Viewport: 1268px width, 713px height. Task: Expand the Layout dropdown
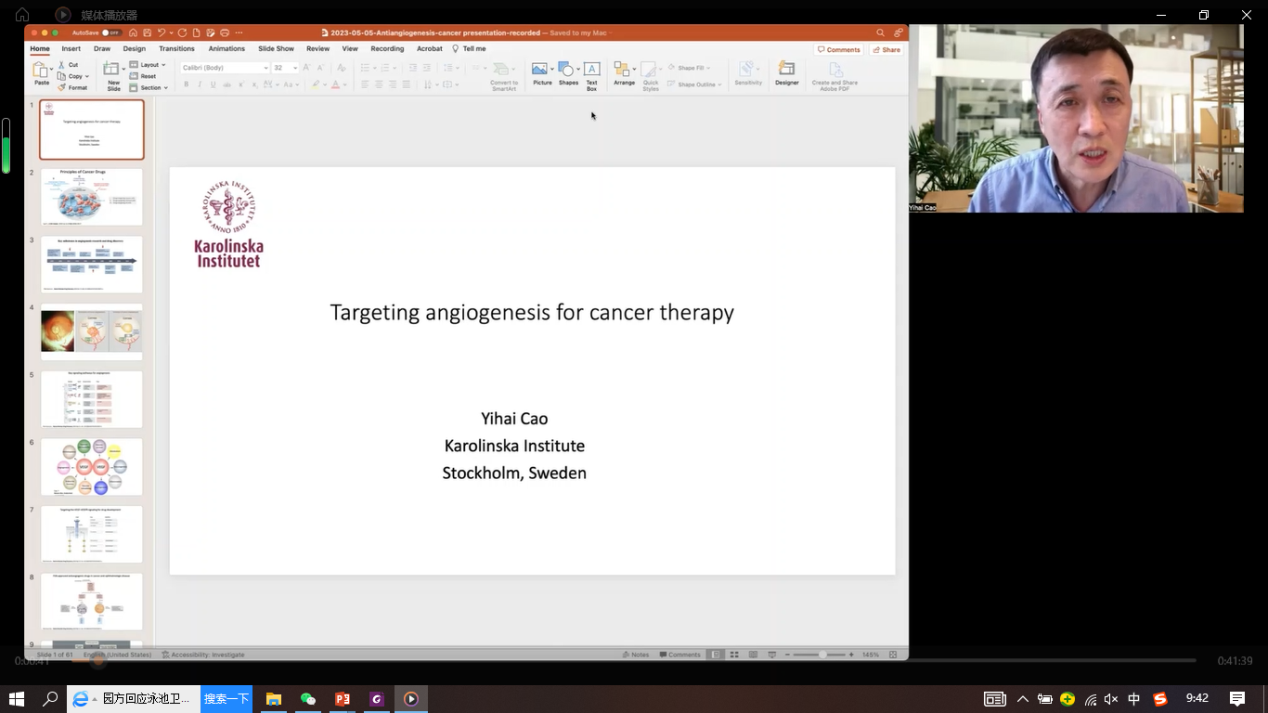pyautogui.click(x=151, y=65)
